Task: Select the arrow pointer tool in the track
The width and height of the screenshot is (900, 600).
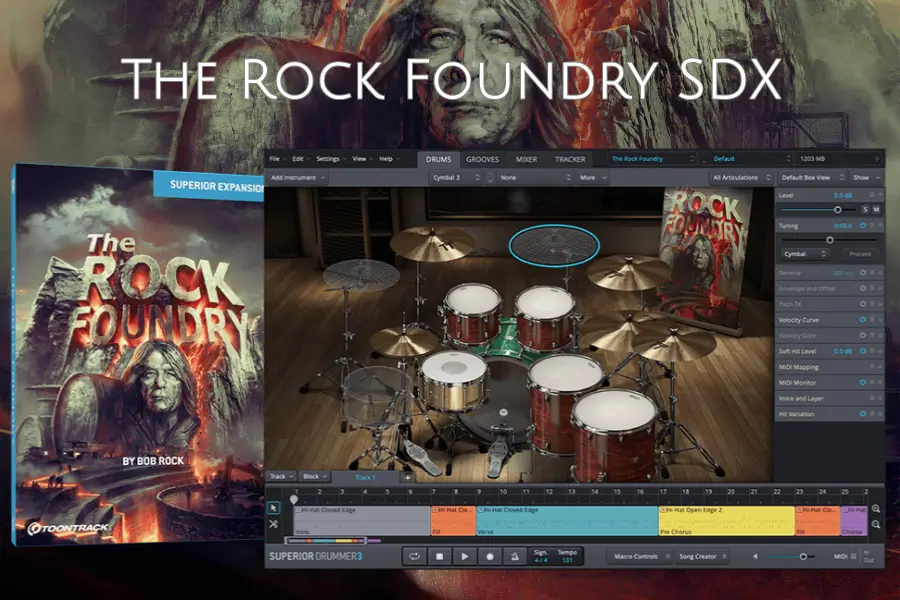Action: [273, 508]
